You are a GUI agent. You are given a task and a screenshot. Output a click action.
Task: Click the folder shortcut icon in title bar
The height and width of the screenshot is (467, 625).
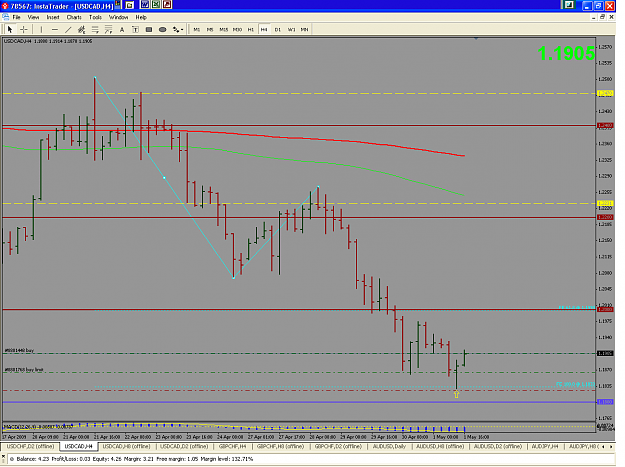click(130, 5)
